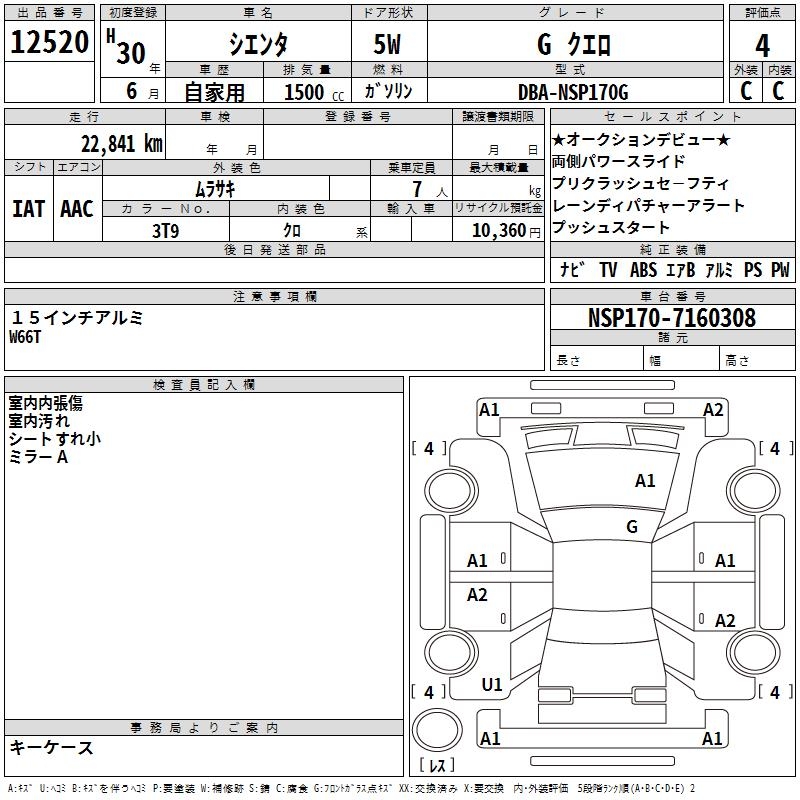Click the G windshield mark on car diagram
The image size is (800, 800).
click(x=631, y=527)
